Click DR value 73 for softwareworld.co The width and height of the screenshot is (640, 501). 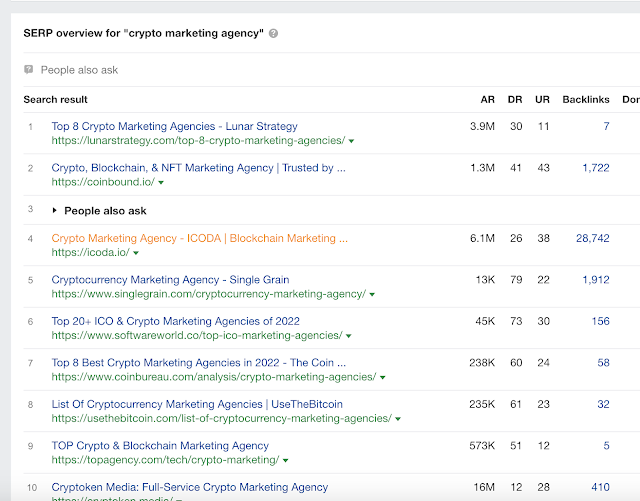[x=516, y=321]
